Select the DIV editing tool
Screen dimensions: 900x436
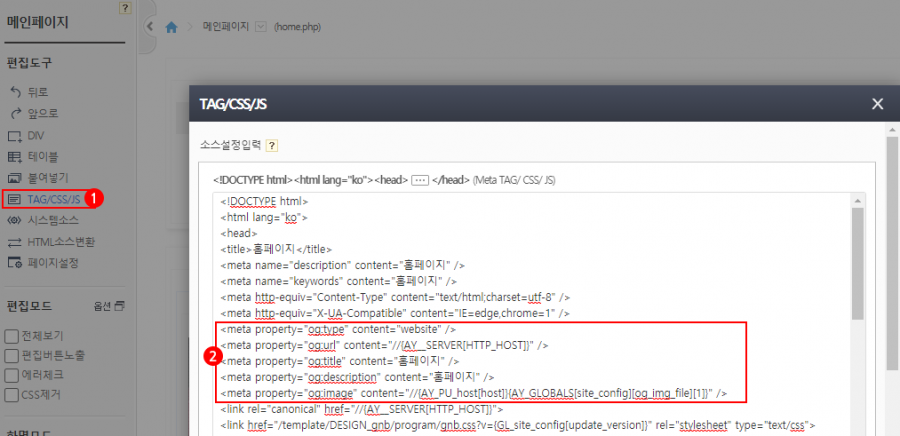pyautogui.click(x=32, y=135)
